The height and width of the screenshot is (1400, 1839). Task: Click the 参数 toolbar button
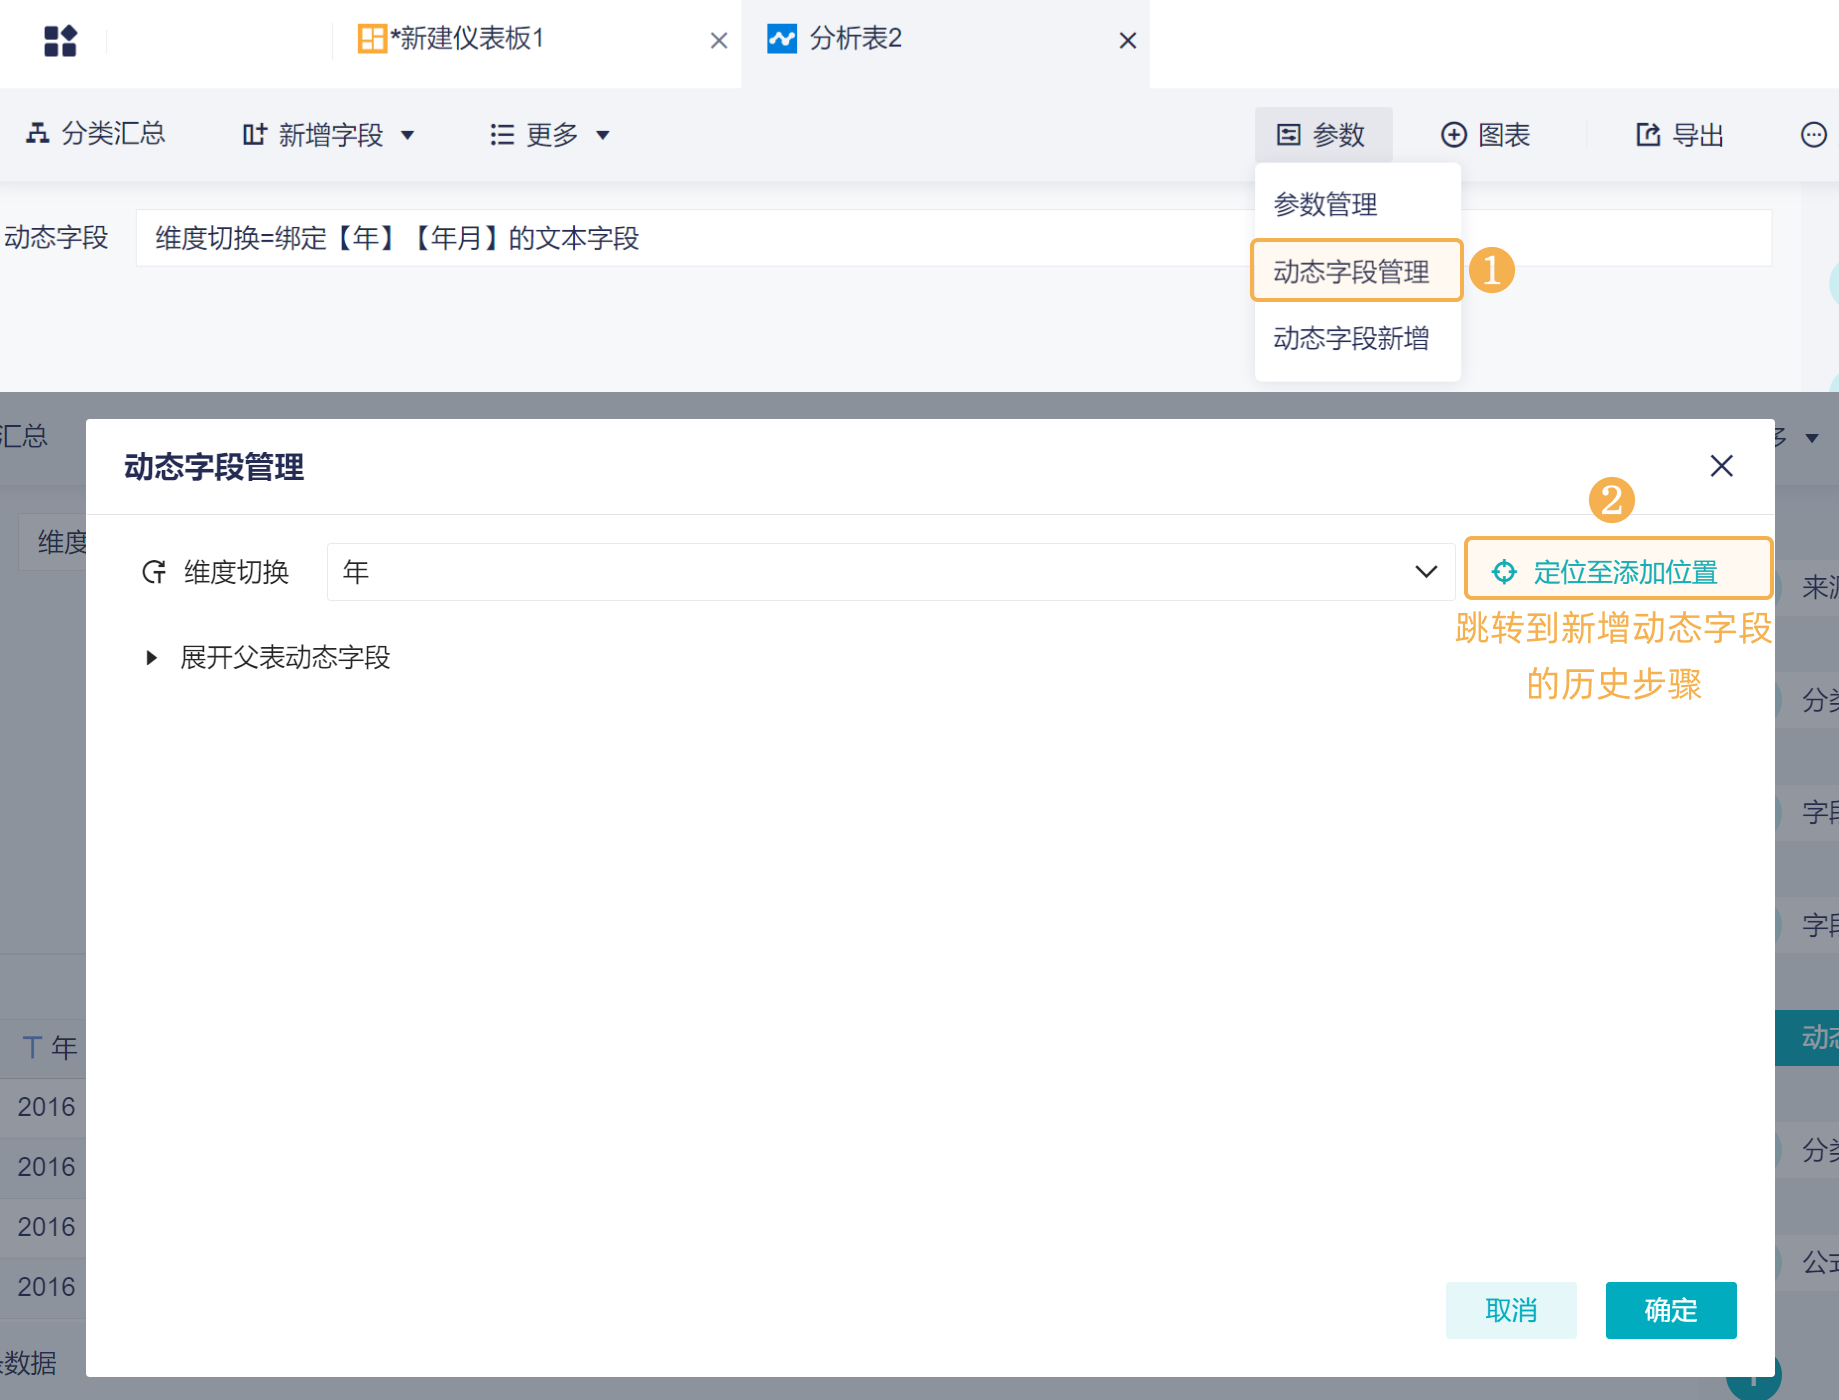1323,135
